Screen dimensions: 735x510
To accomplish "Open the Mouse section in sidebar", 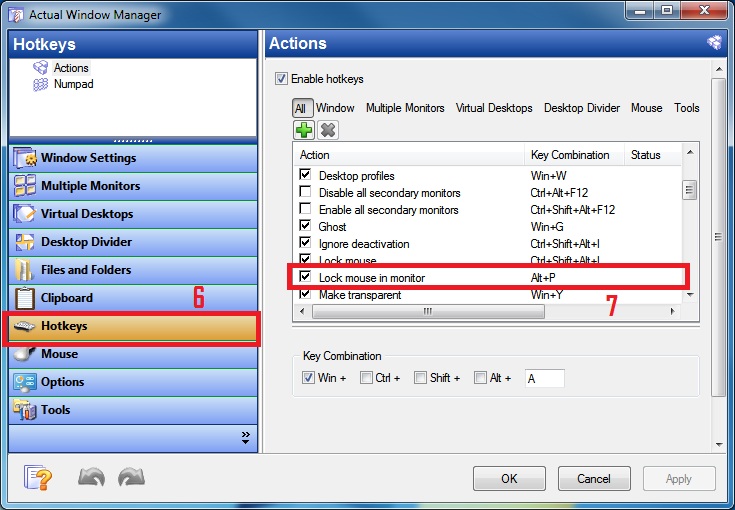I will 133,354.
